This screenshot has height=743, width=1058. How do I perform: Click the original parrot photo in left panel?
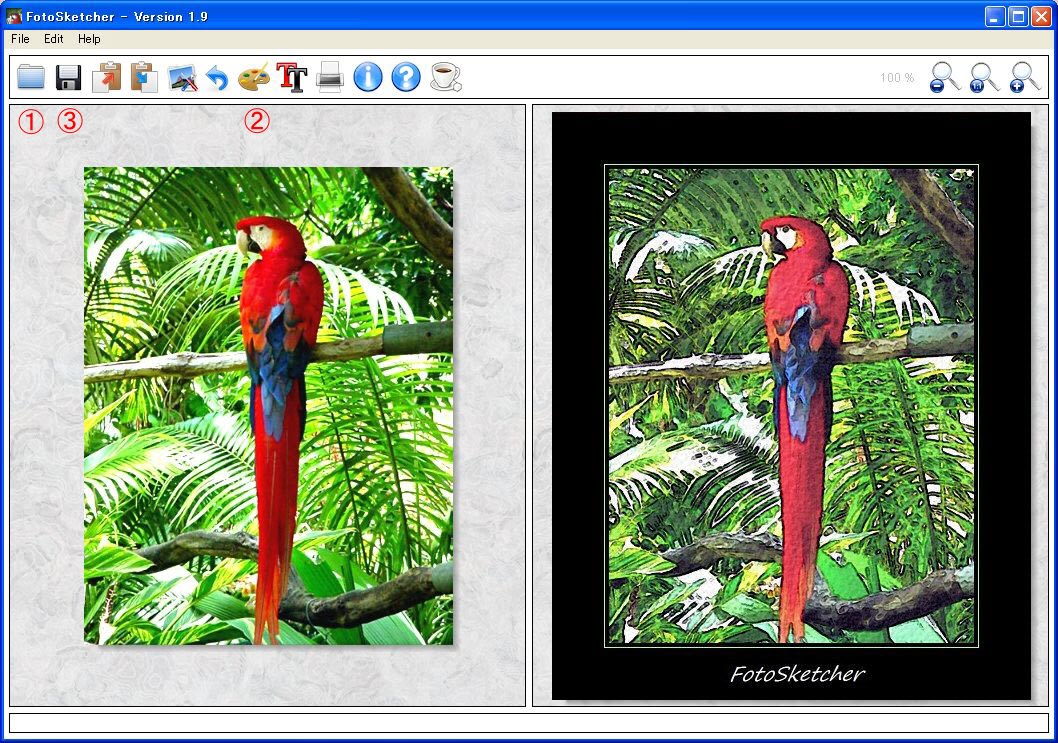click(268, 405)
